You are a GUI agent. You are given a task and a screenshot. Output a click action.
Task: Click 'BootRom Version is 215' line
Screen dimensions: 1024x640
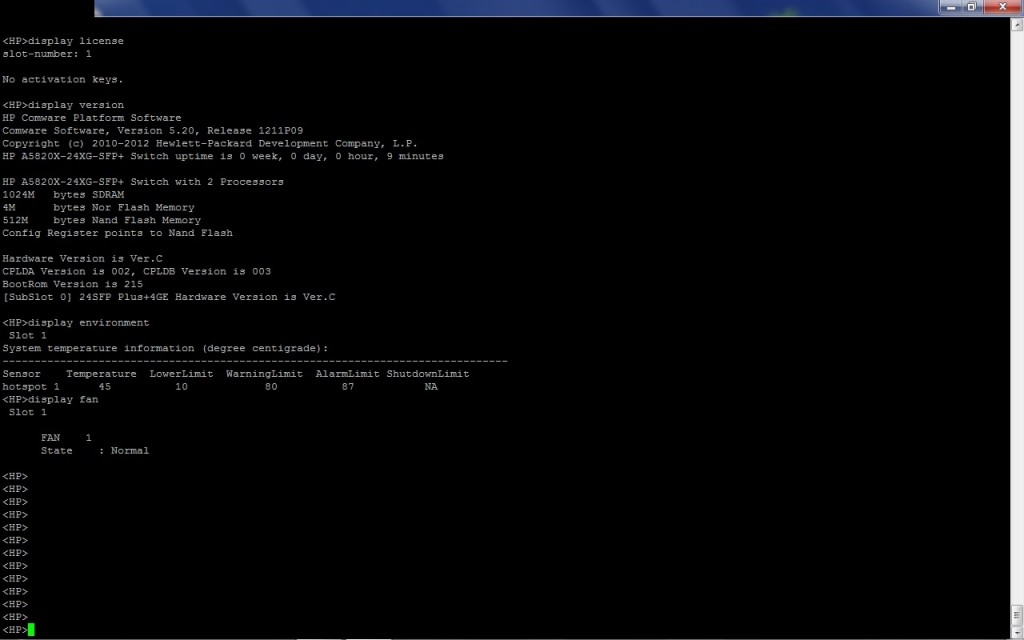click(72, 284)
